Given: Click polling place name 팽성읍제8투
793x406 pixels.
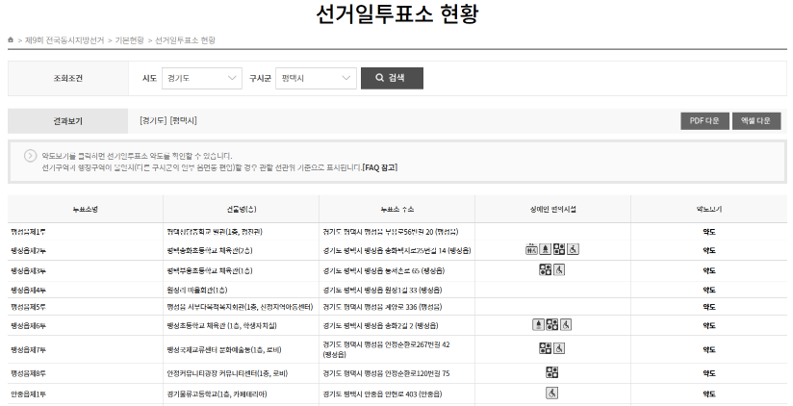Looking at the screenshot, I should [x=28, y=374].
